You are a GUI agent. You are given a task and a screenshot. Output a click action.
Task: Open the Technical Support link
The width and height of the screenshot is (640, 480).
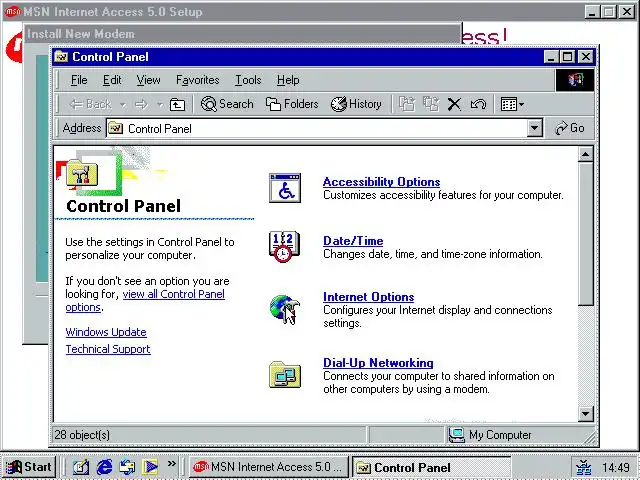pos(108,349)
